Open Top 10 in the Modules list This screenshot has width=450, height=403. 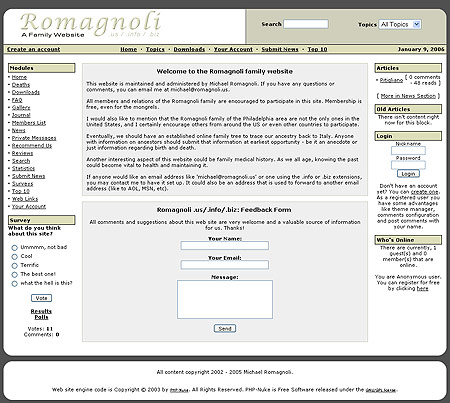click(x=21, y=191)
